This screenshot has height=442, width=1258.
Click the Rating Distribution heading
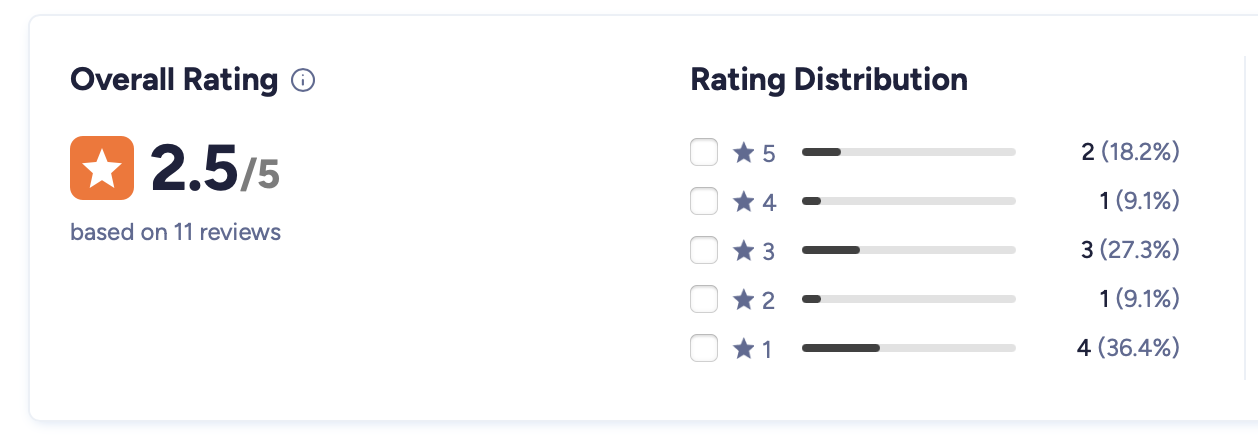[829, 80]
